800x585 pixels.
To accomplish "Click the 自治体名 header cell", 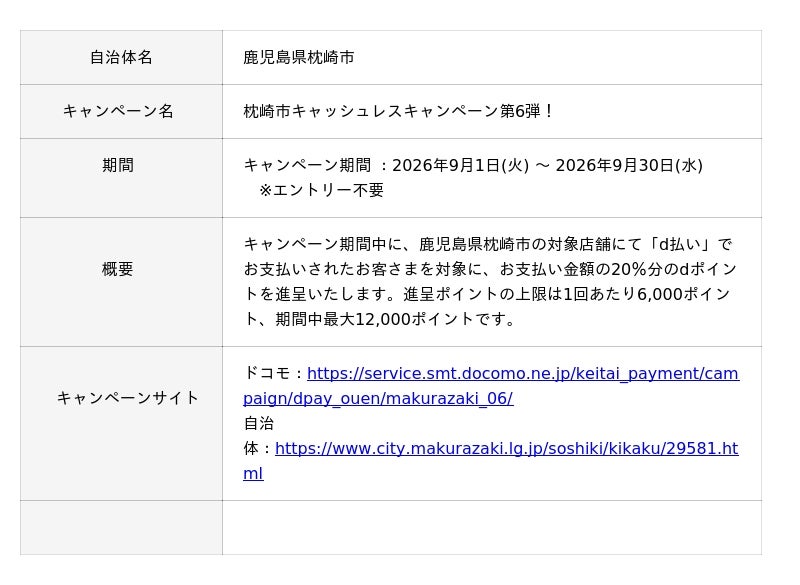I will (121, 57).
